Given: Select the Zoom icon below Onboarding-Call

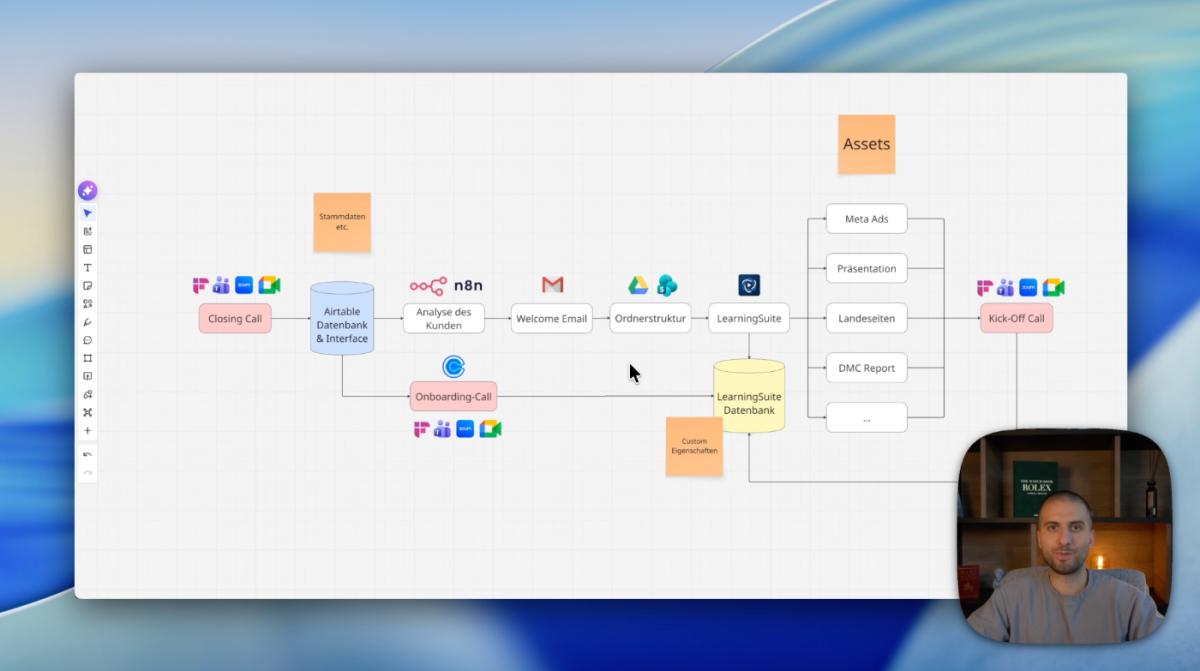Looking at the screenshot, I should click(465, 429).
